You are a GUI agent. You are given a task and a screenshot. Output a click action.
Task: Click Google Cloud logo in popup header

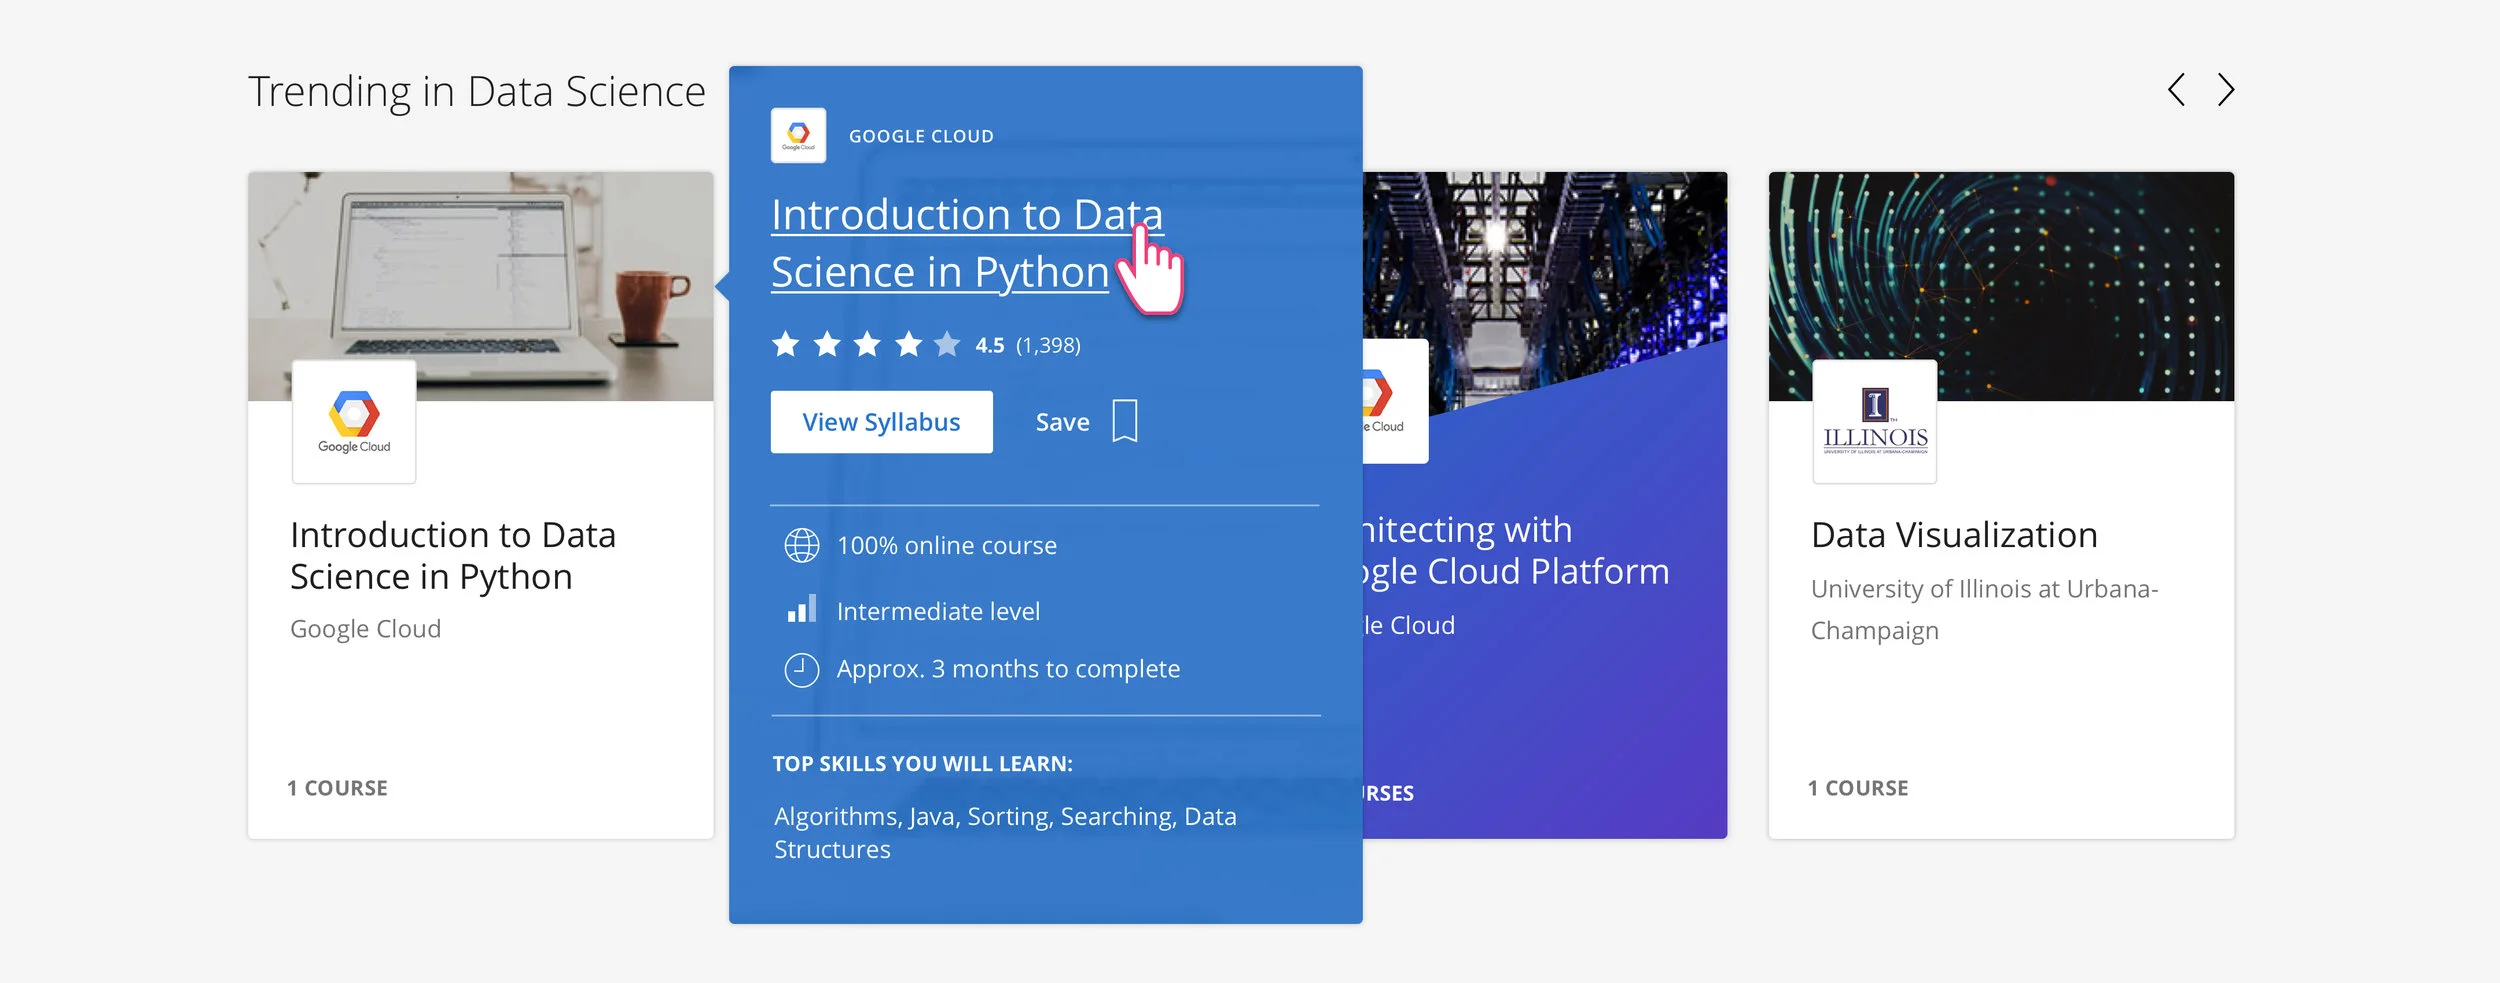coord(798,135)
